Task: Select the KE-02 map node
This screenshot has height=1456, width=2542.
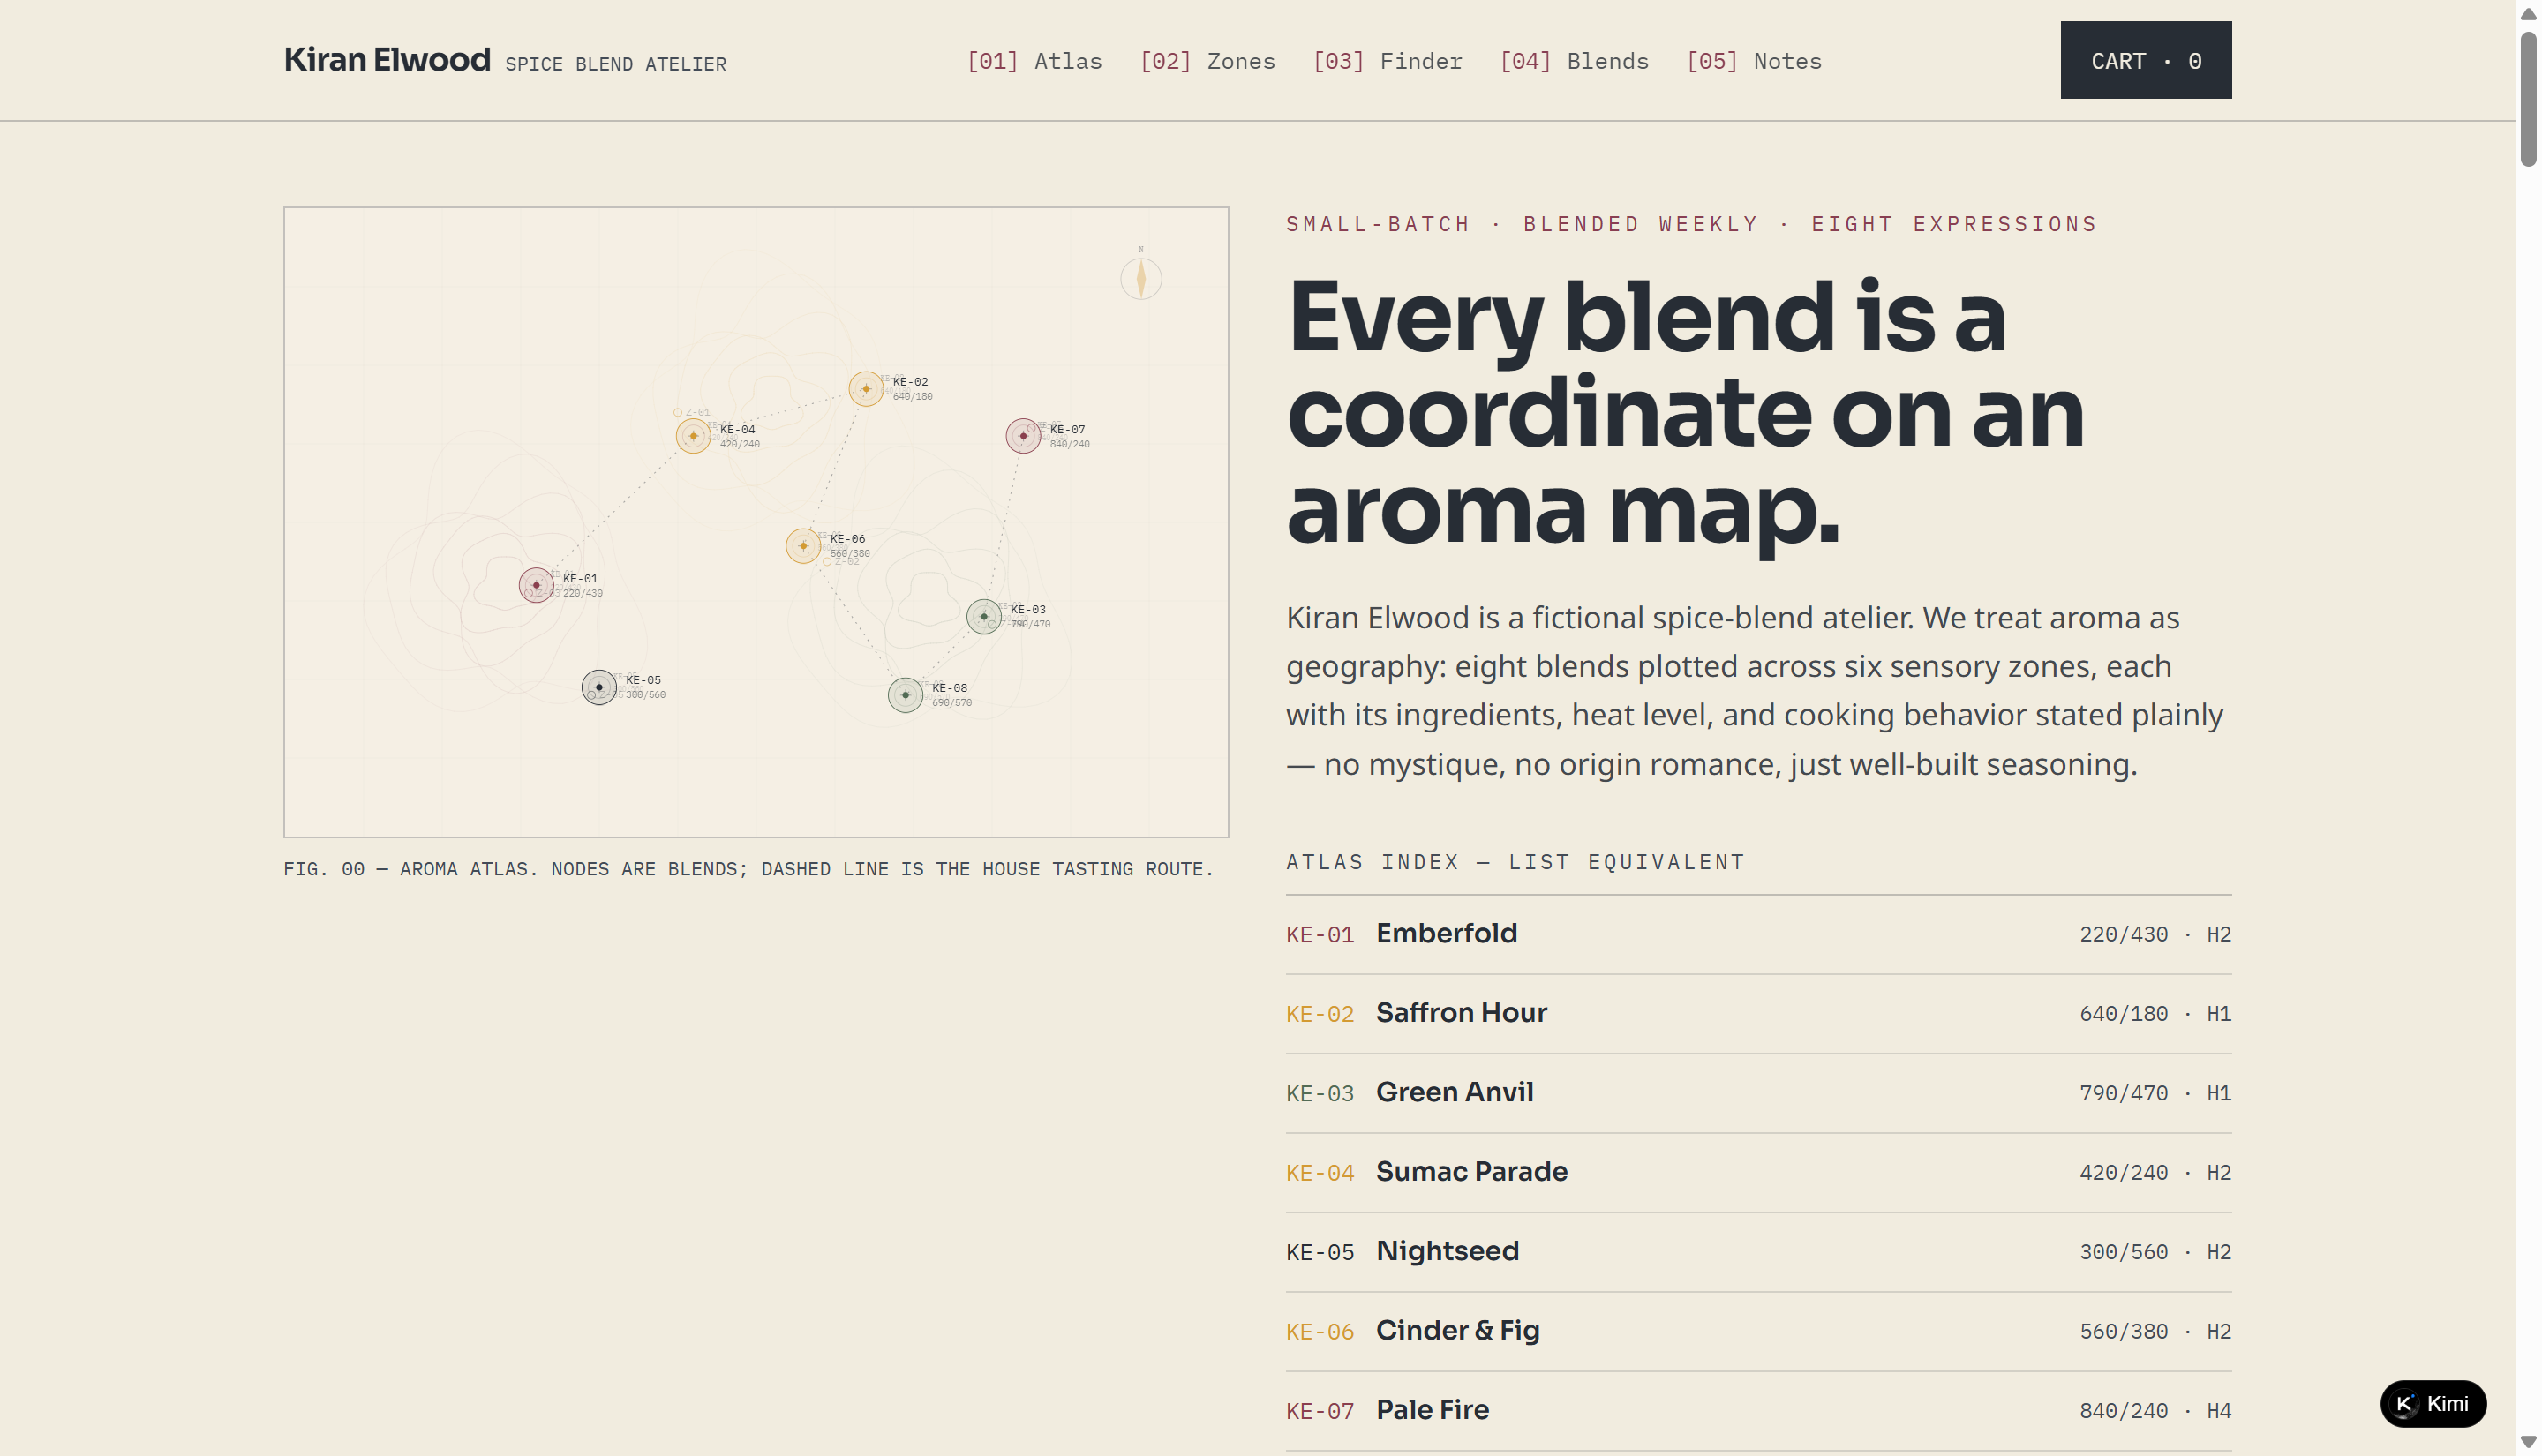Action: click(866, 389)
